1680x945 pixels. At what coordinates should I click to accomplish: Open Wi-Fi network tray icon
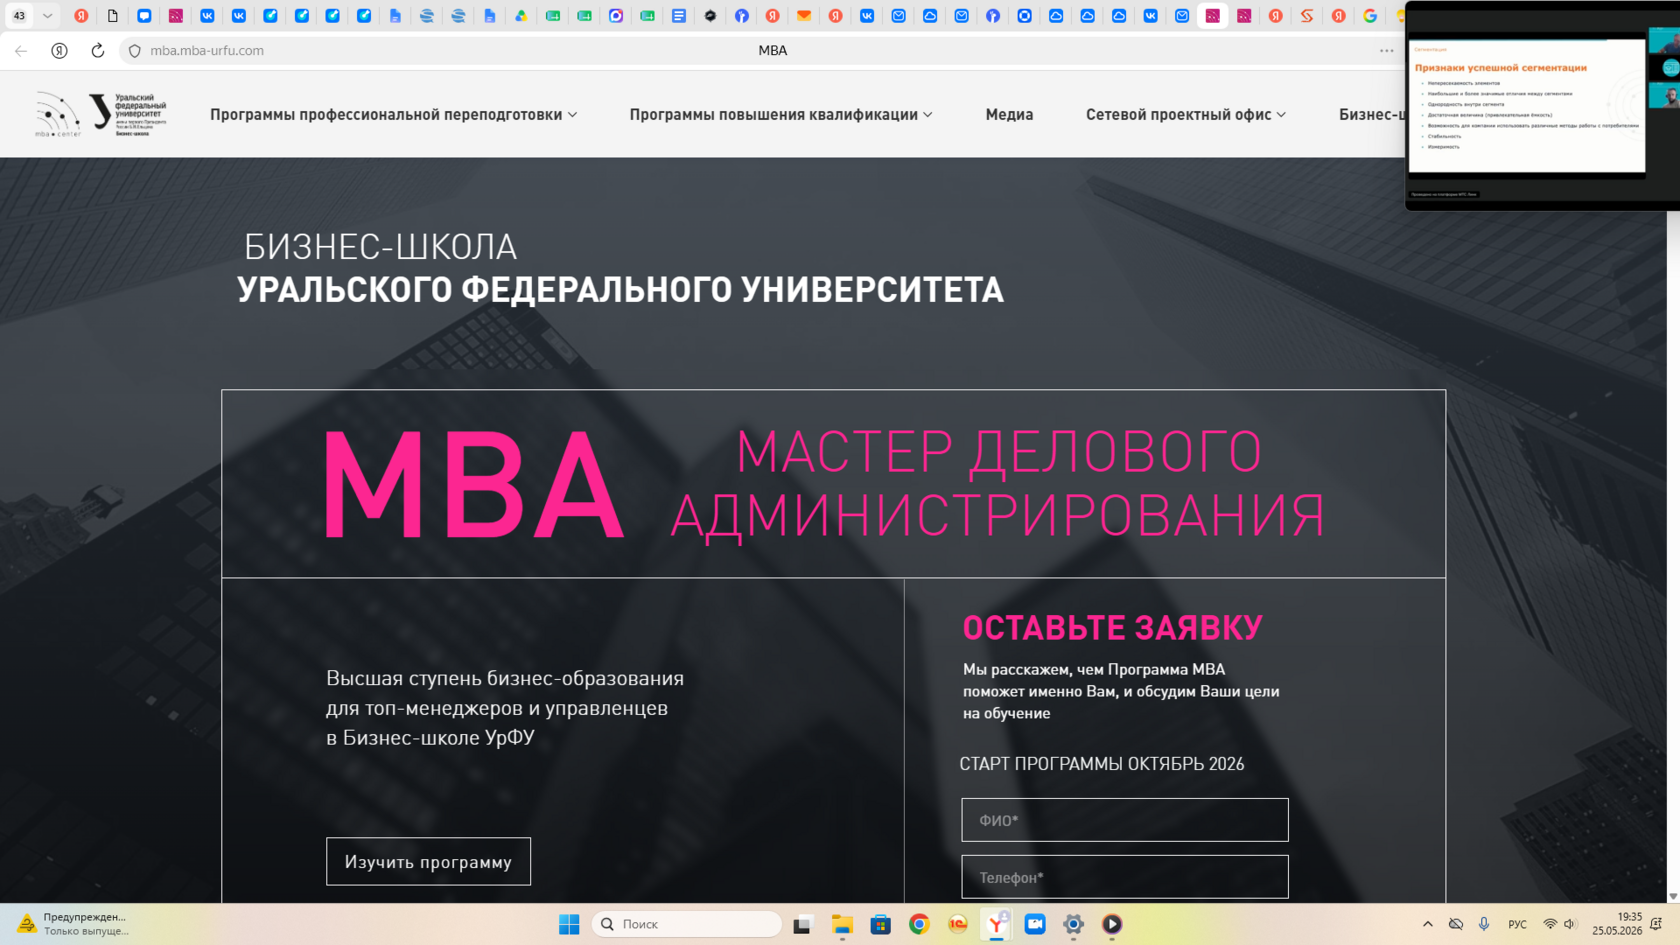tap(1550, 924)
